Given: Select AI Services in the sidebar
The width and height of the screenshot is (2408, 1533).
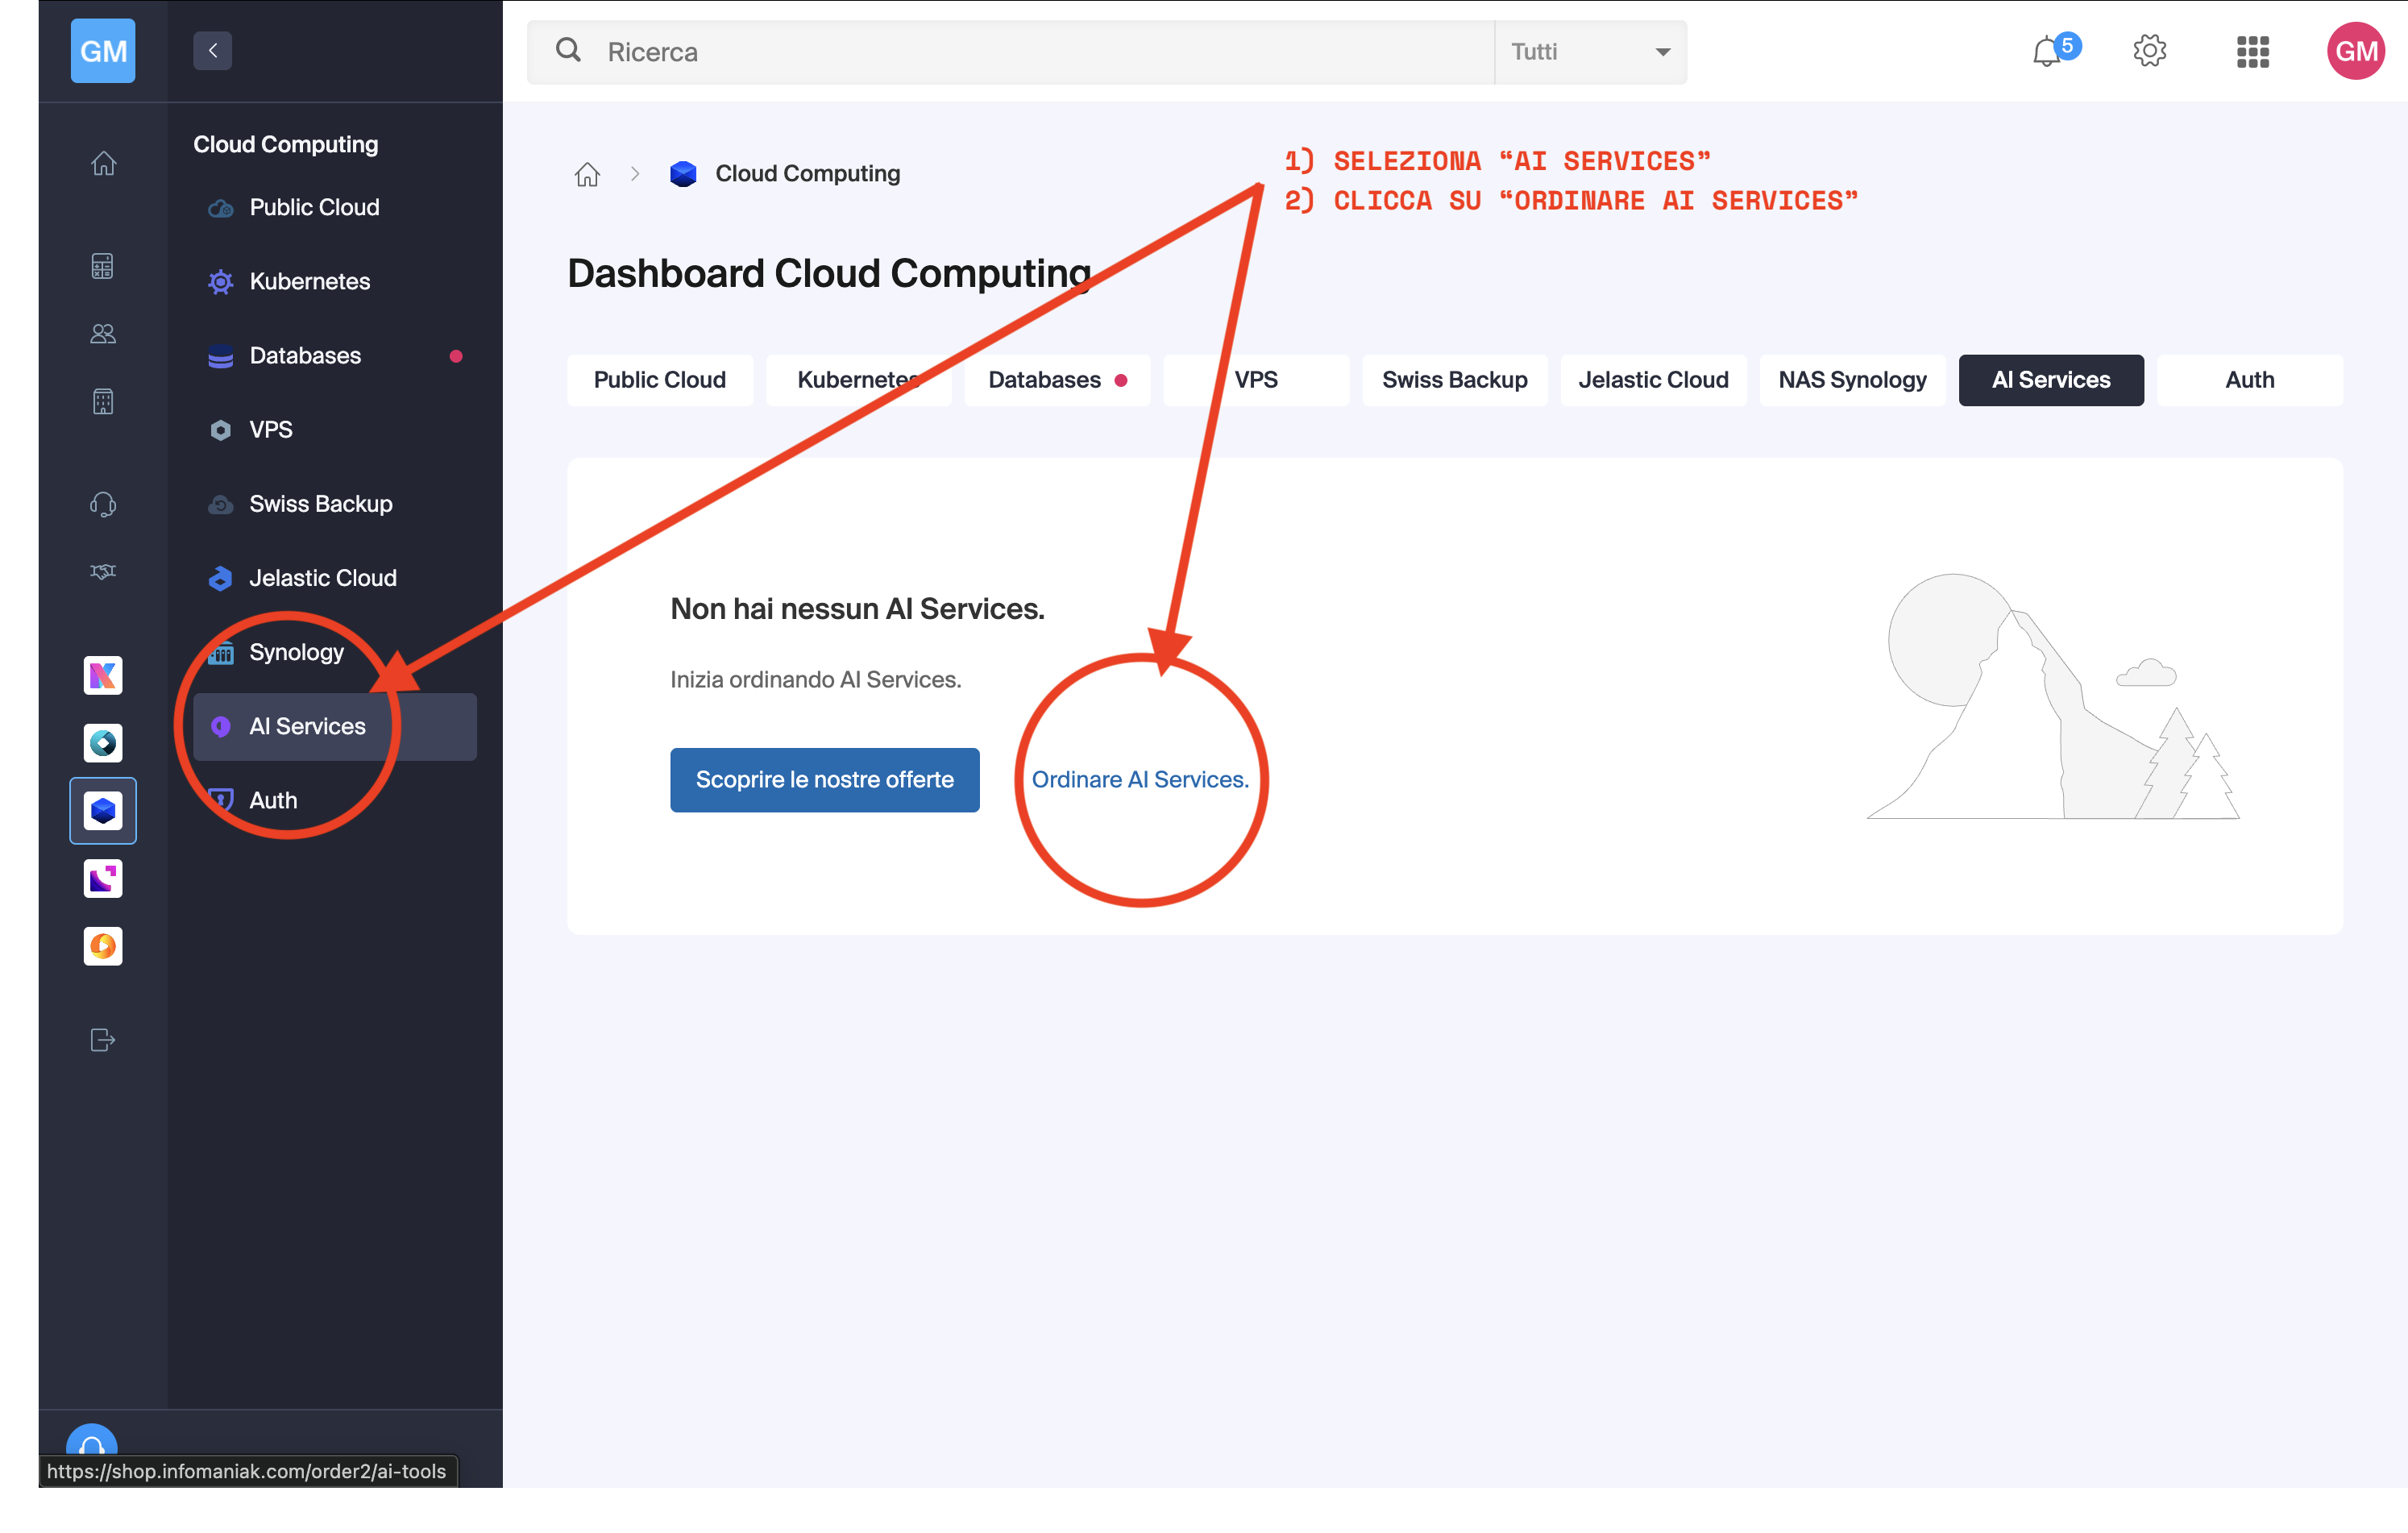Looking at the screenshot, I should click(x=335, y=727).
